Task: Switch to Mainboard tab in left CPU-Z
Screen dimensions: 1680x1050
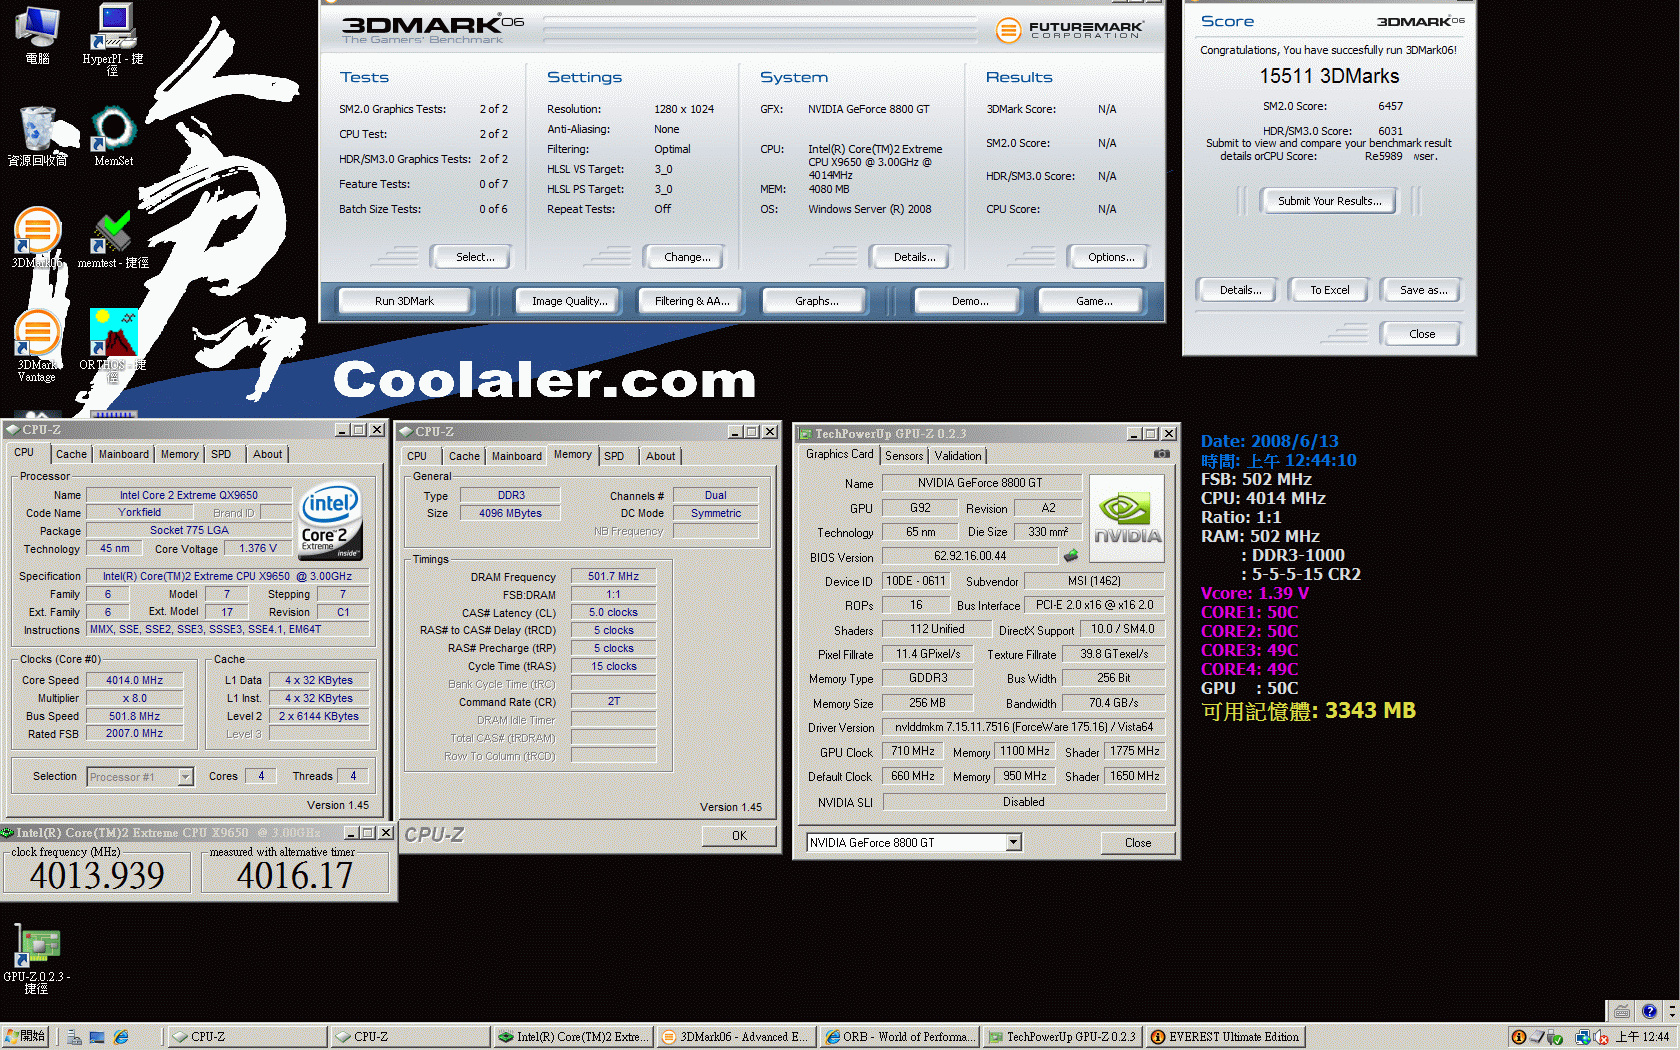Action: [x=124, y=454]
